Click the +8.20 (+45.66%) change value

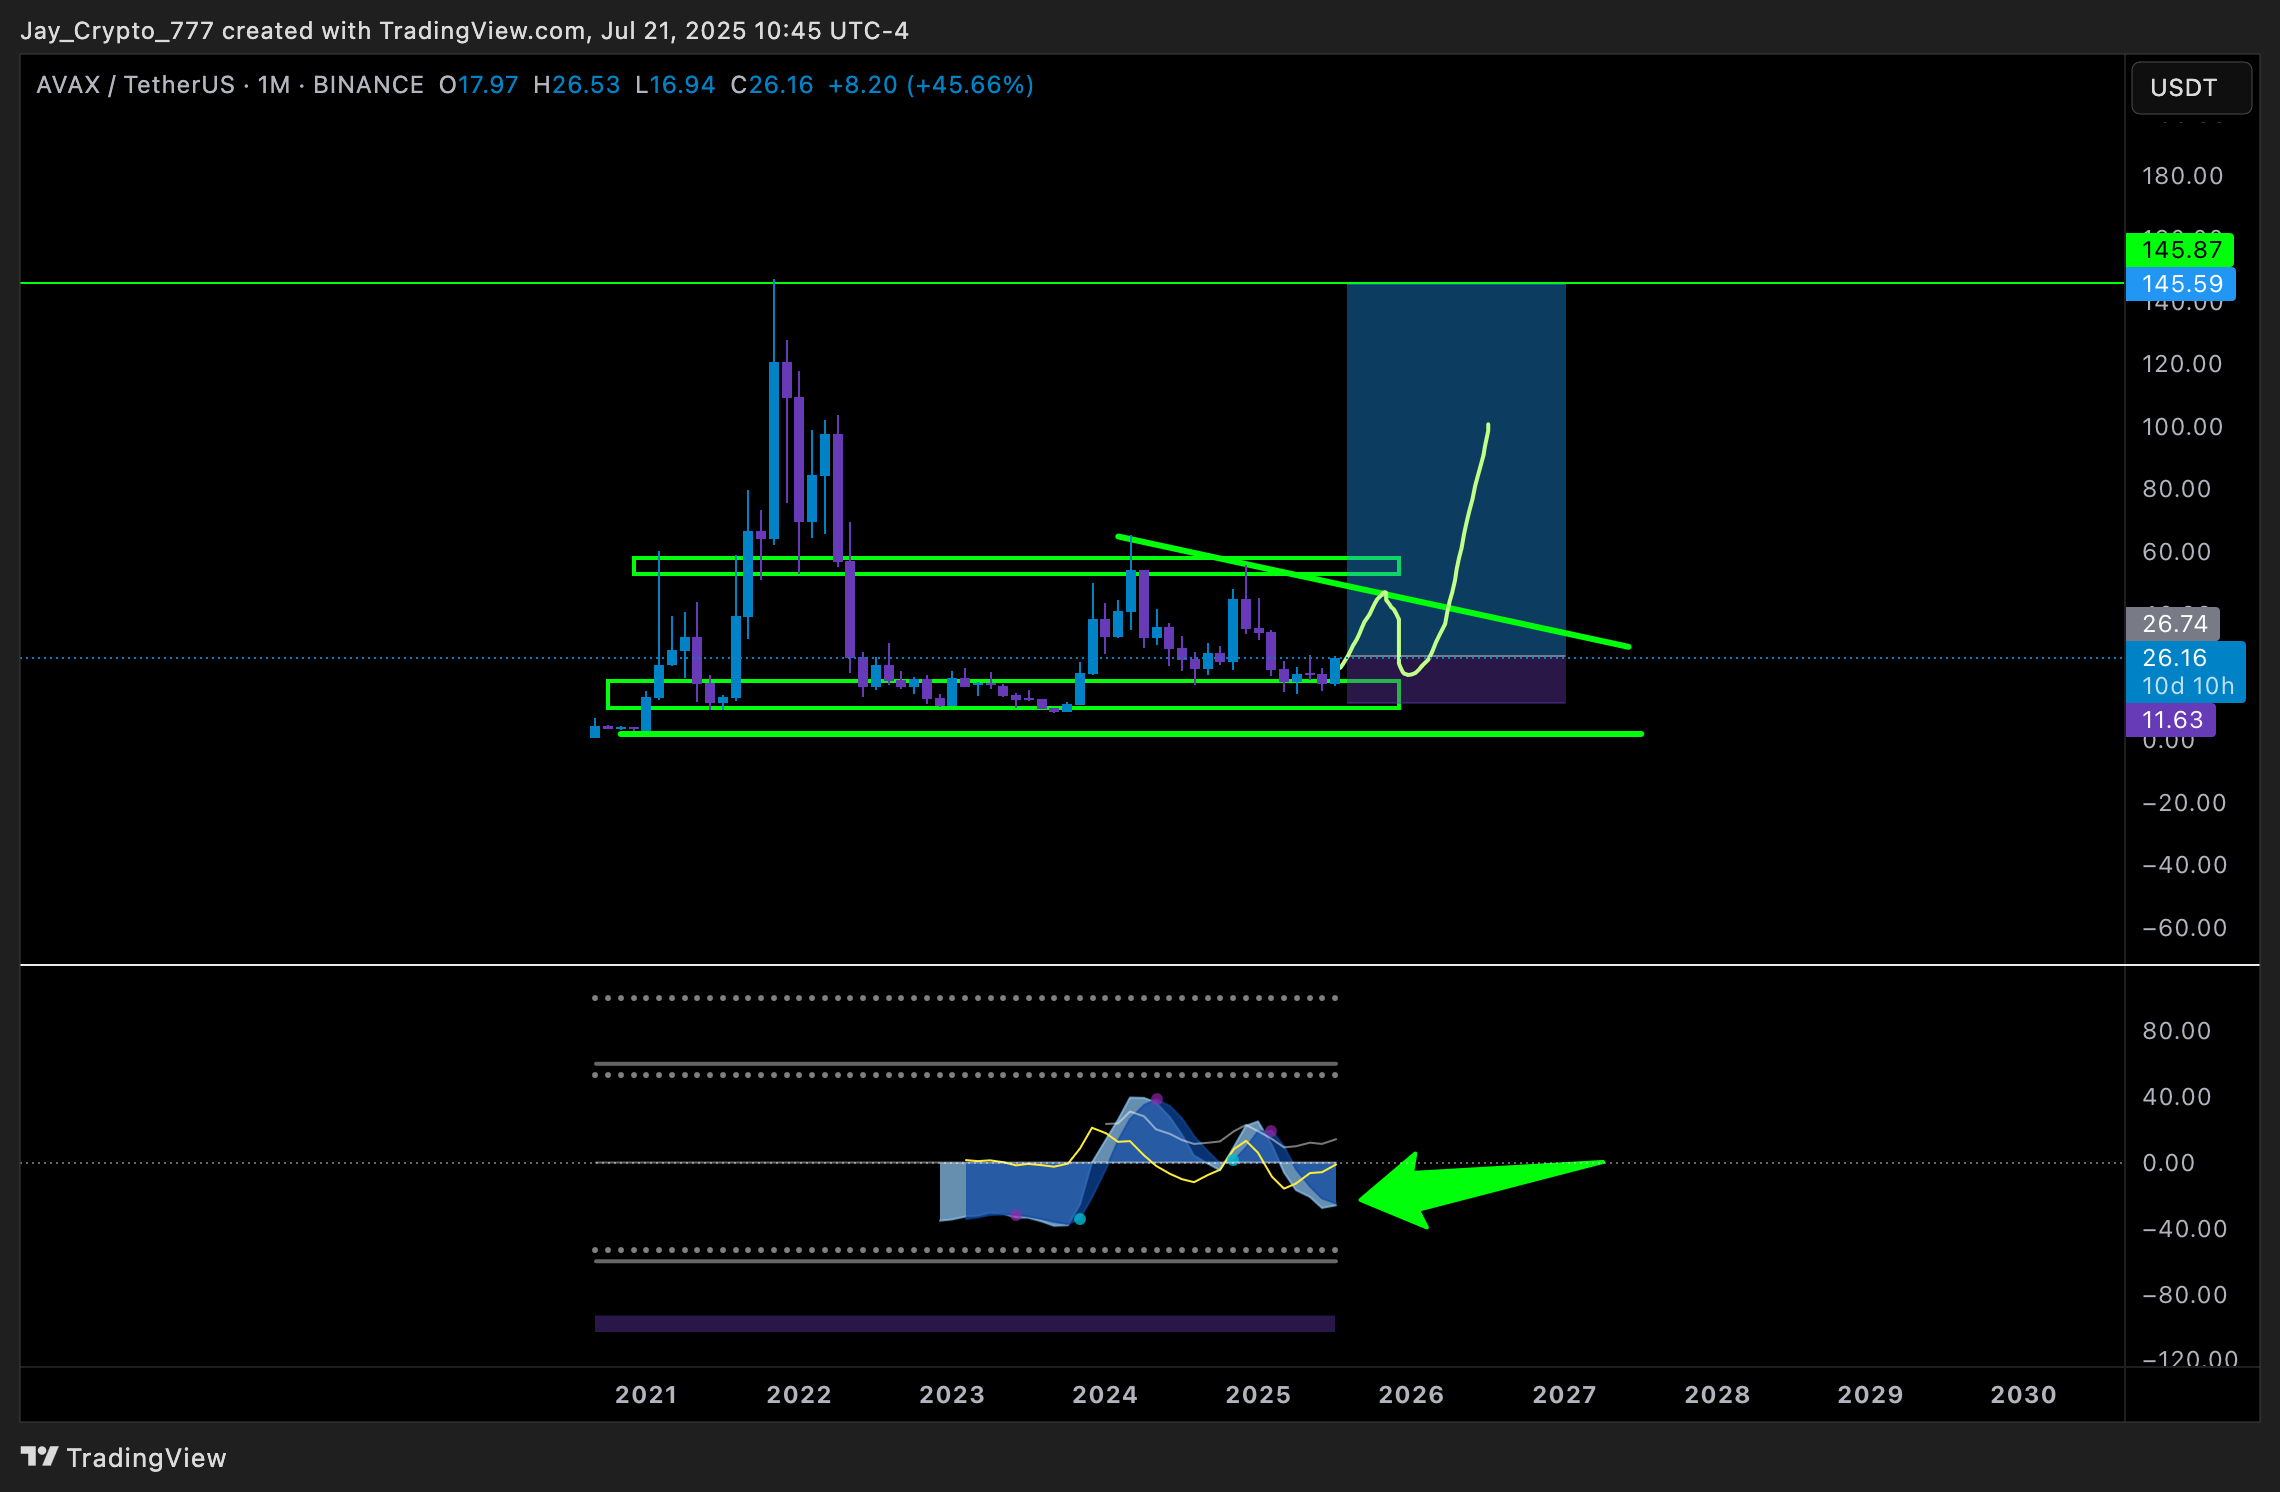(930, 85)
